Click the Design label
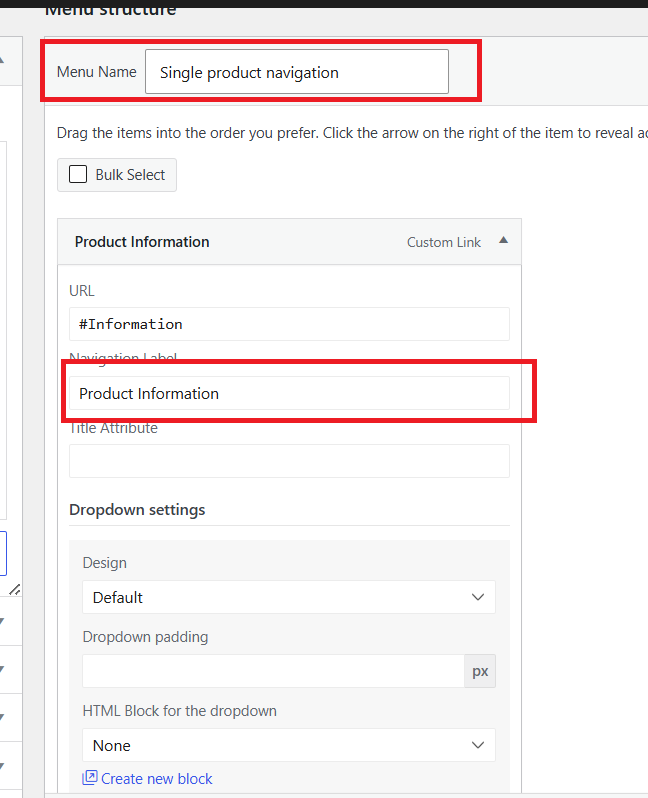This screenshot has width=648, height=798. pyautogui.click(x=104, y=563)
